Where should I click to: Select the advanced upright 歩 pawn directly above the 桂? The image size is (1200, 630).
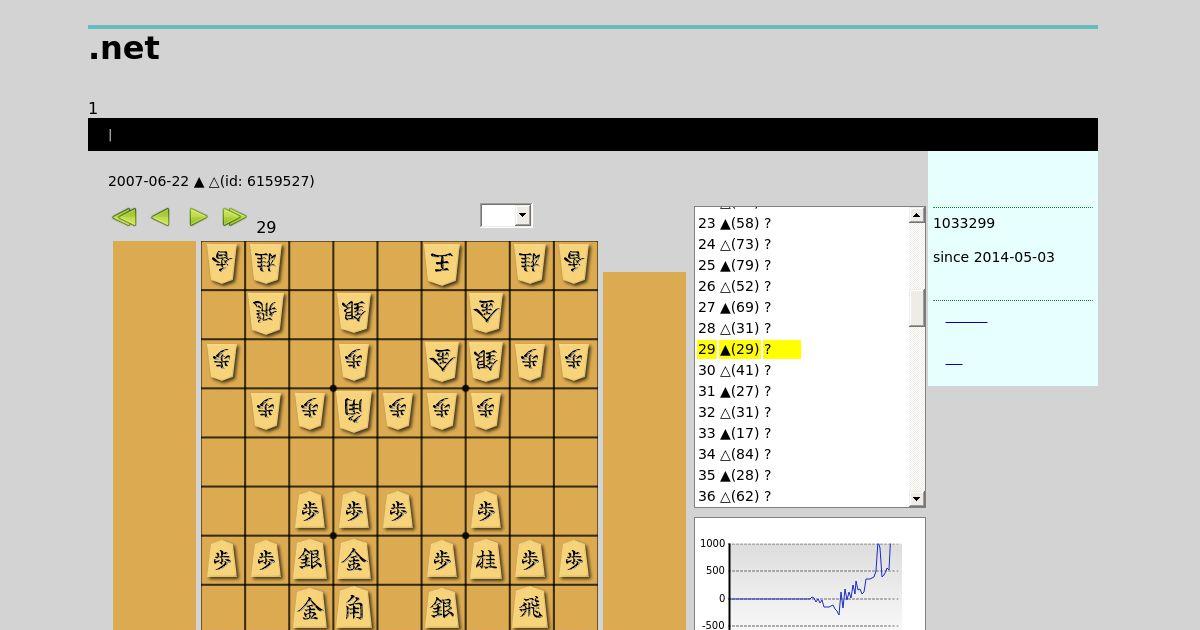tap(486, 511)
